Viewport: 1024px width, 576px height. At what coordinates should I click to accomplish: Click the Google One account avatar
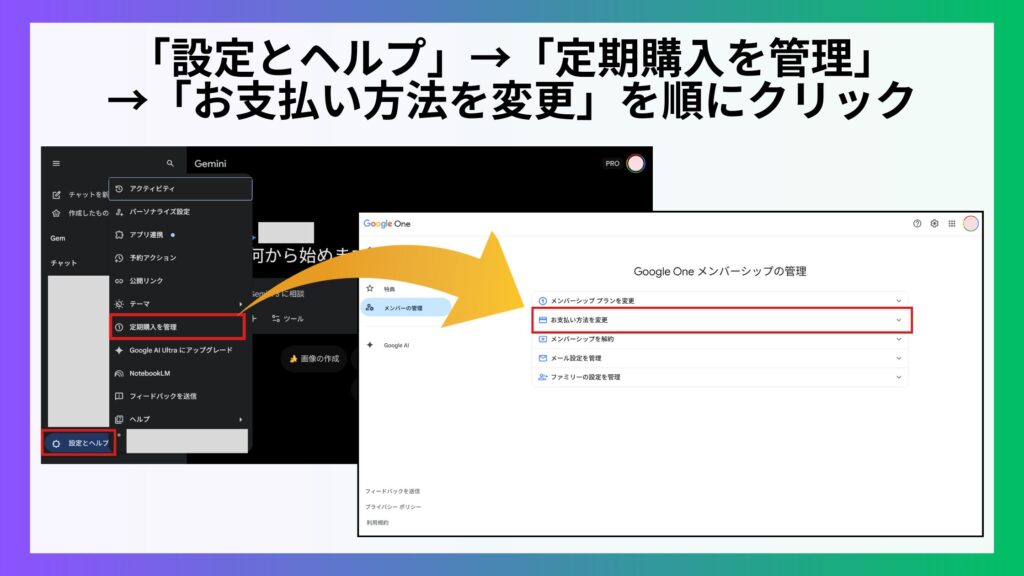click(970, 224)
